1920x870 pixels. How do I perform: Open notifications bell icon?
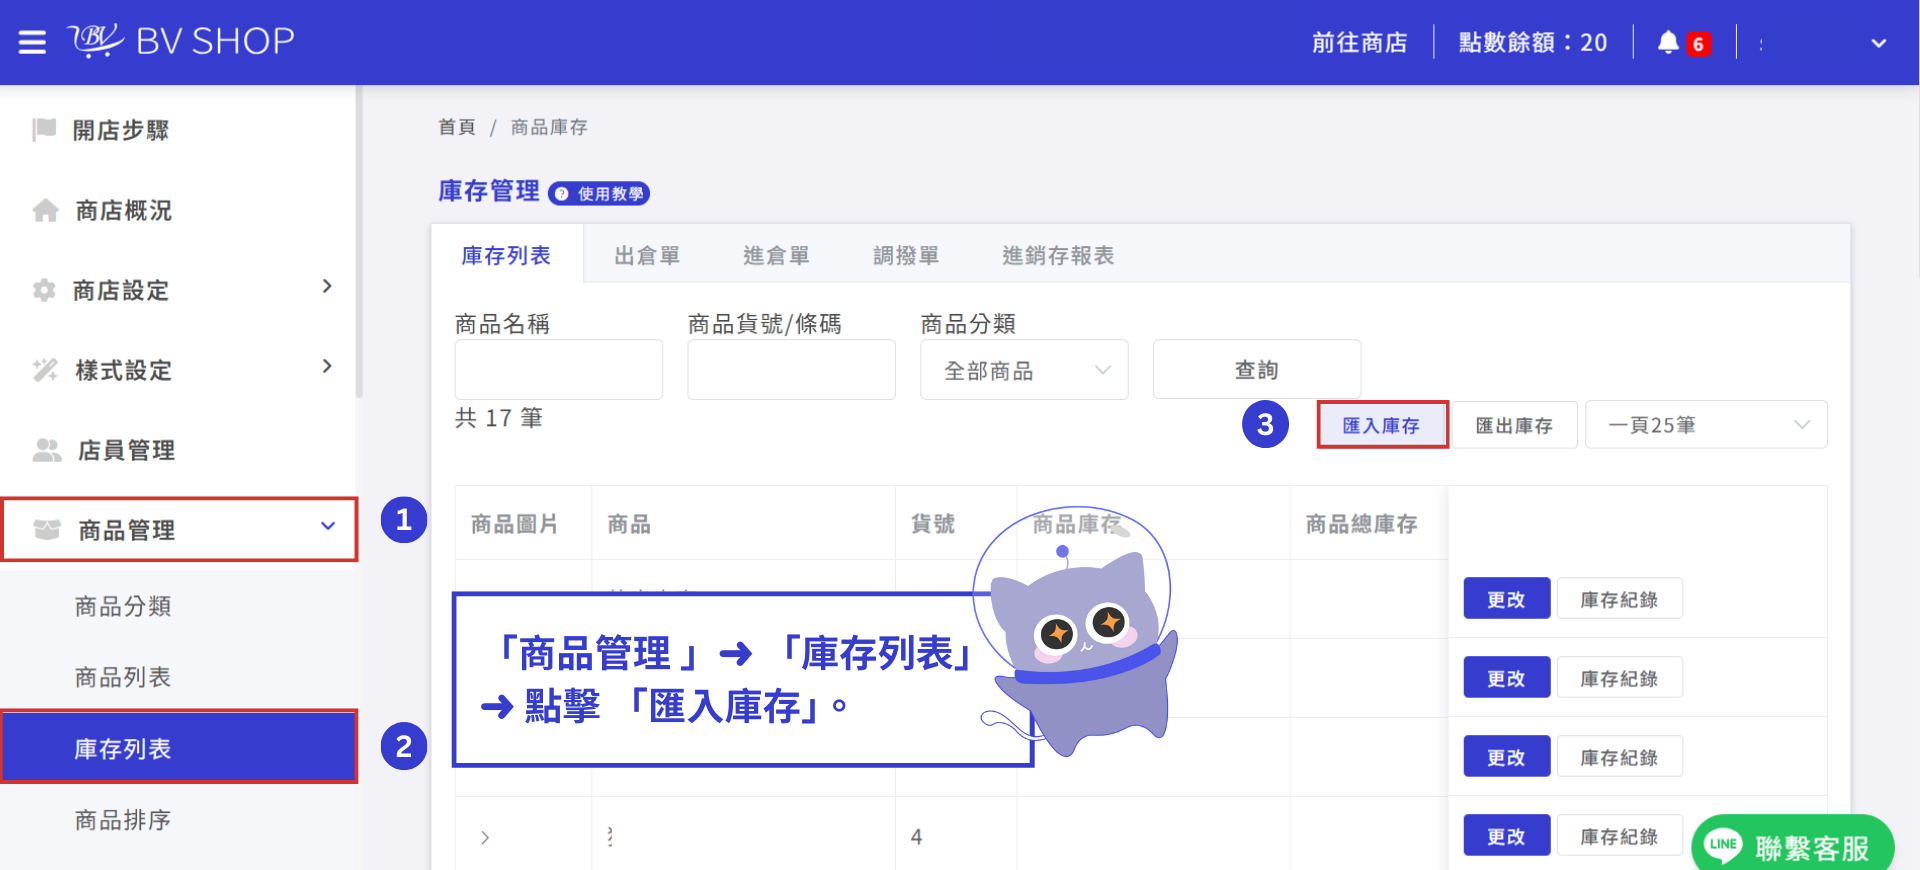coord(1668,42)
